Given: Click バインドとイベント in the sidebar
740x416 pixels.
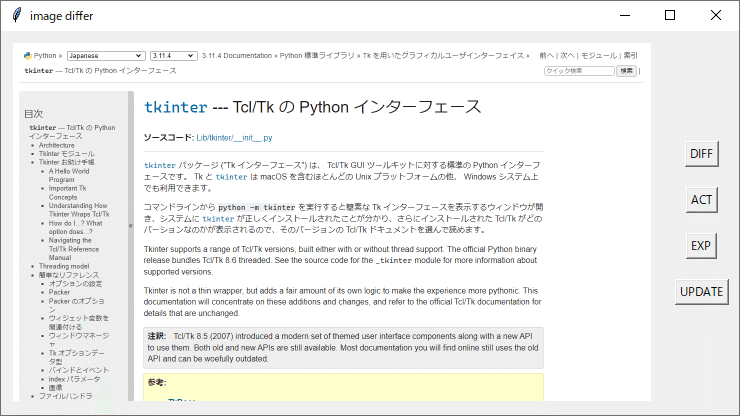Looking at the screenshot, I should 78,370.
